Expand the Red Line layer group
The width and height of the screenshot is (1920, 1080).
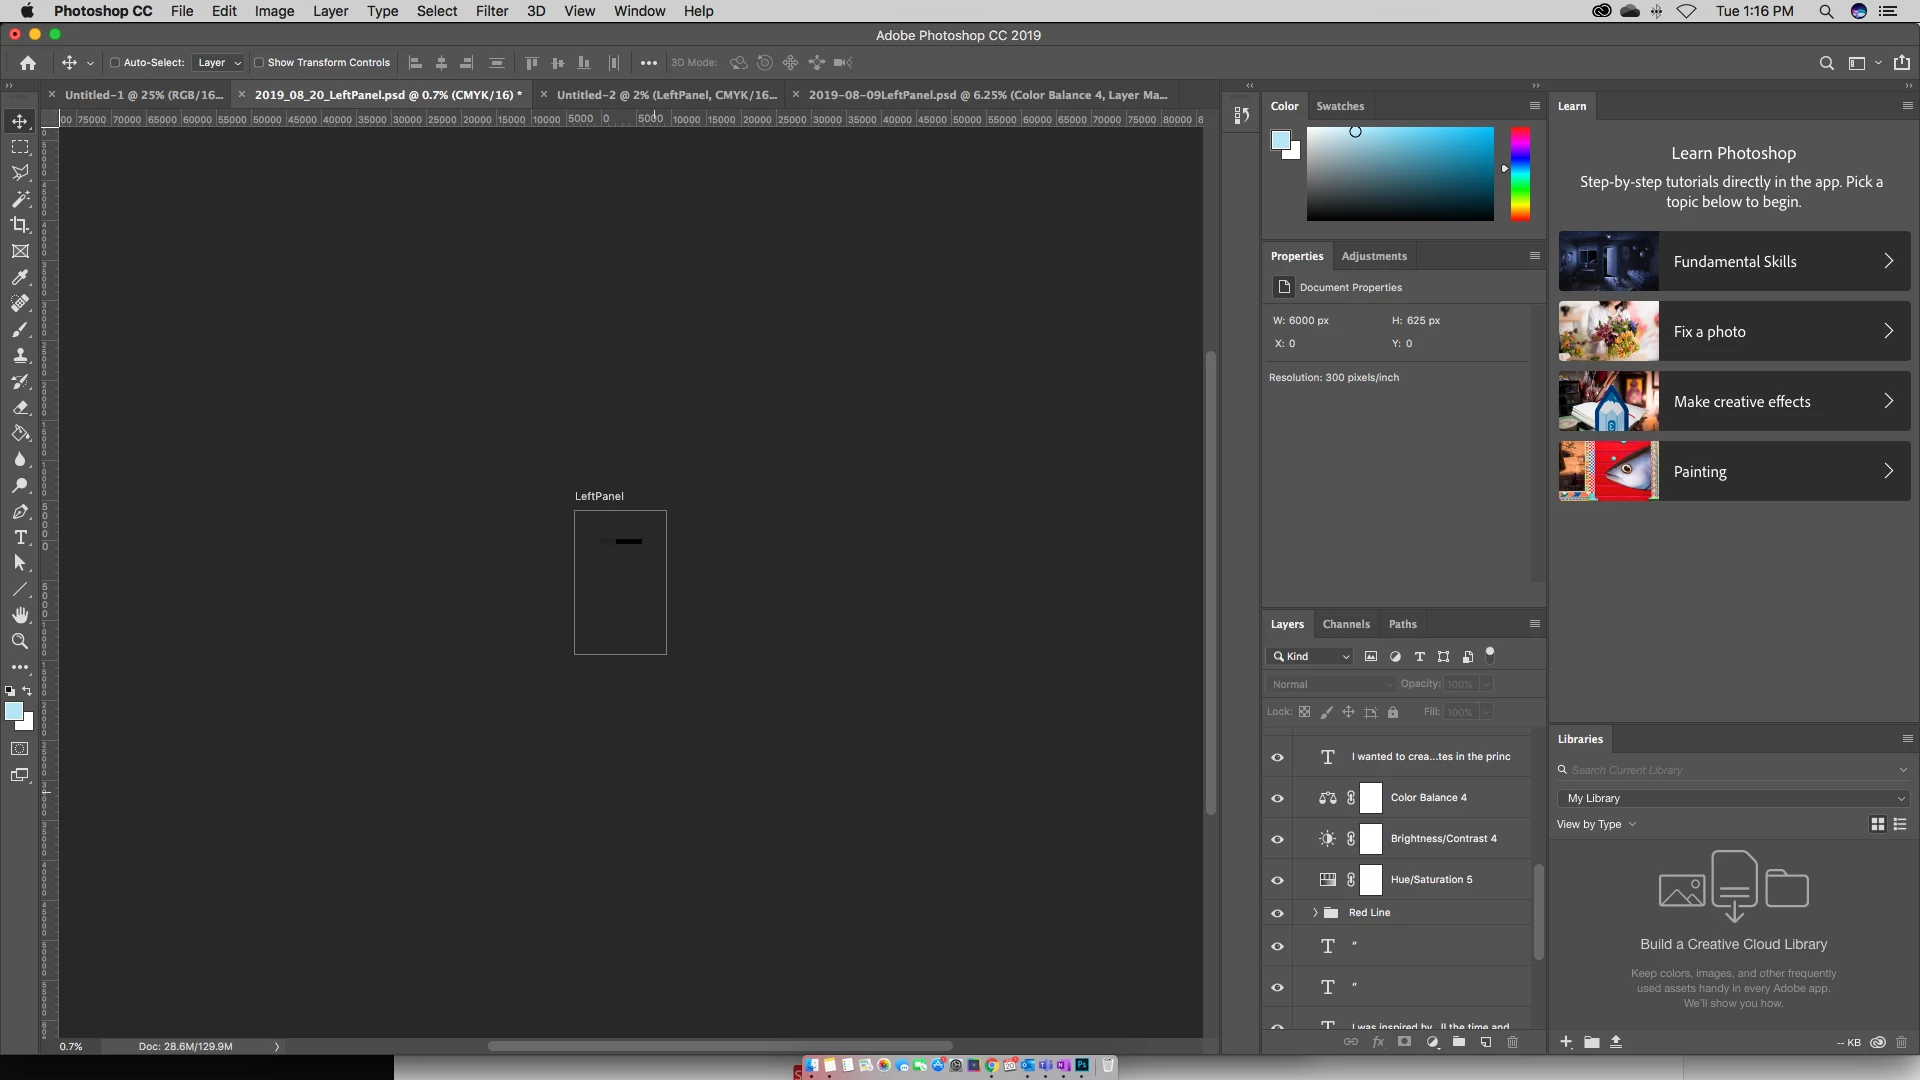click(x=1315, y=913)
